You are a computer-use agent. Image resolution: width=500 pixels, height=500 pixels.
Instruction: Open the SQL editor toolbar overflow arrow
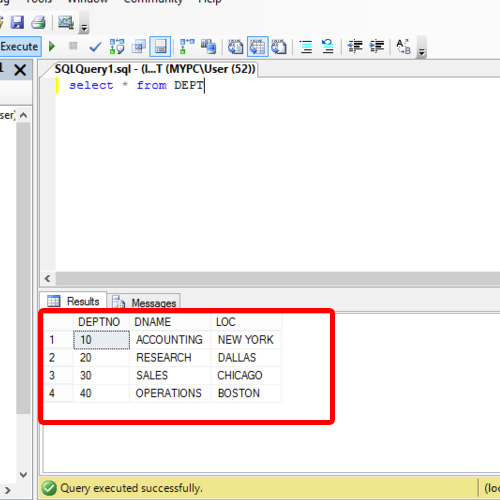tap(422, 52)
